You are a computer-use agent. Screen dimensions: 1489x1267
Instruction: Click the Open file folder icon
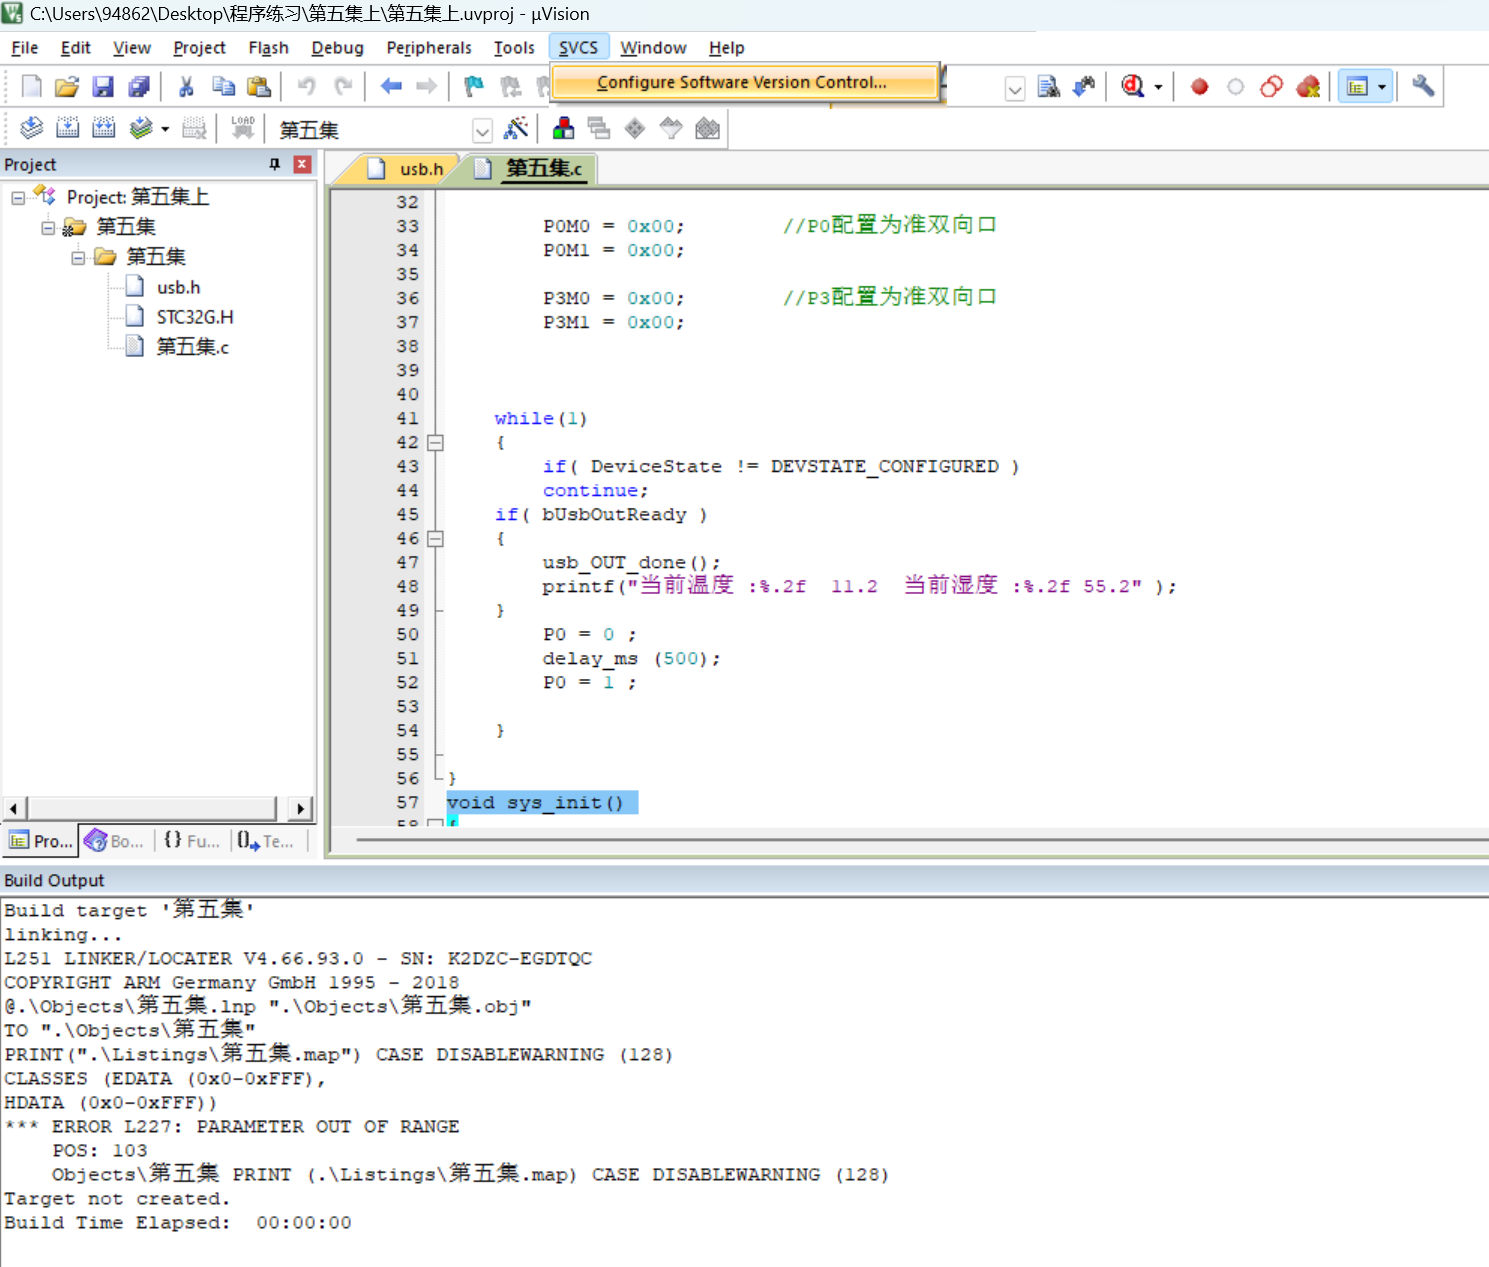[67, 87]
